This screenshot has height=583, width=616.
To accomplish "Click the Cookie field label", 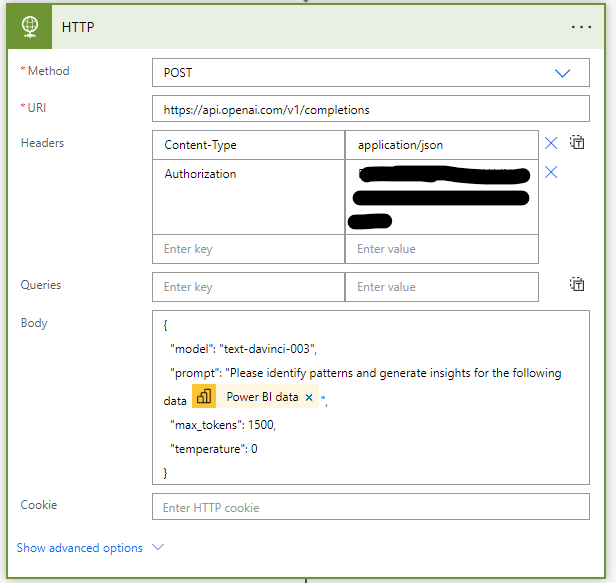I will click(38, 505).
